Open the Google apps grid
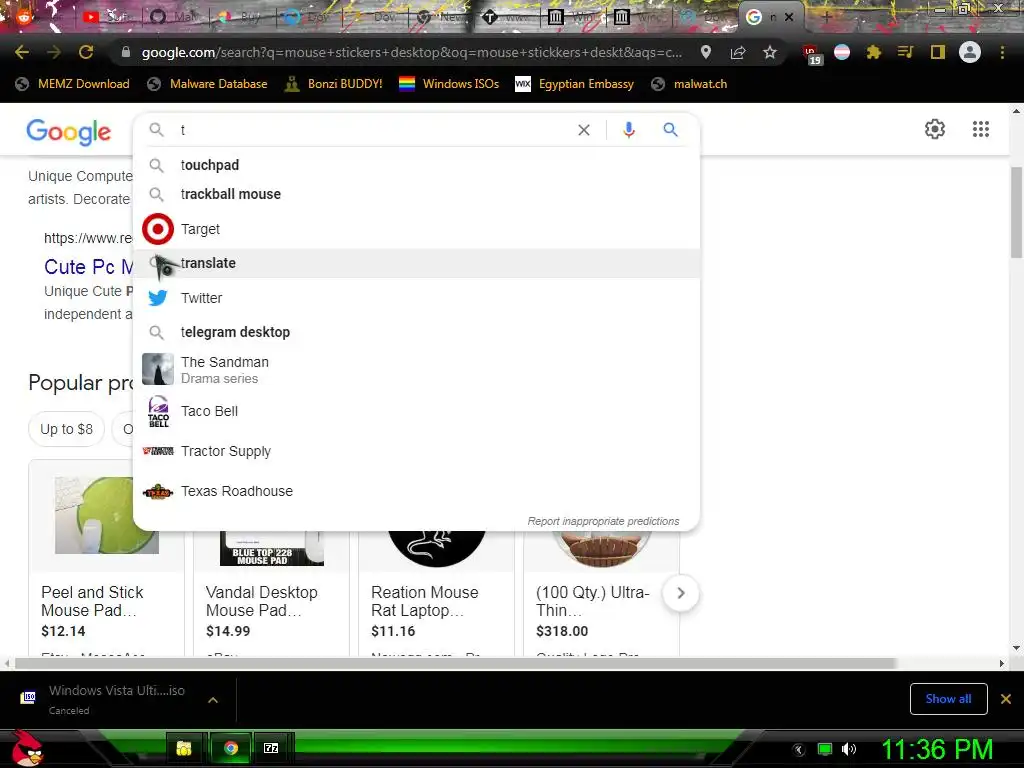This screenshot has height=768, width=1024. point(981,129)
